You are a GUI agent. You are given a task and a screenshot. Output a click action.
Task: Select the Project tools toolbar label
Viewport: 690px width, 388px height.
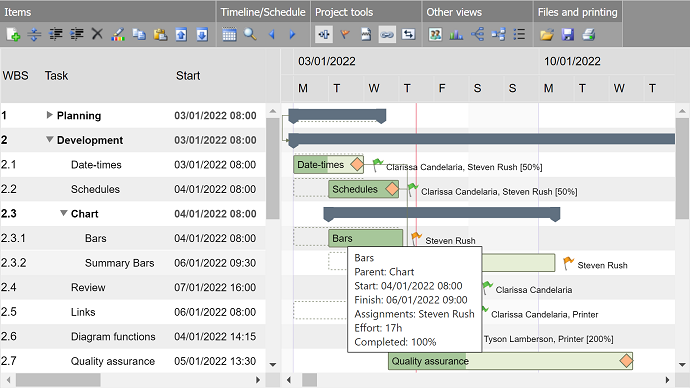pos(344,12)
